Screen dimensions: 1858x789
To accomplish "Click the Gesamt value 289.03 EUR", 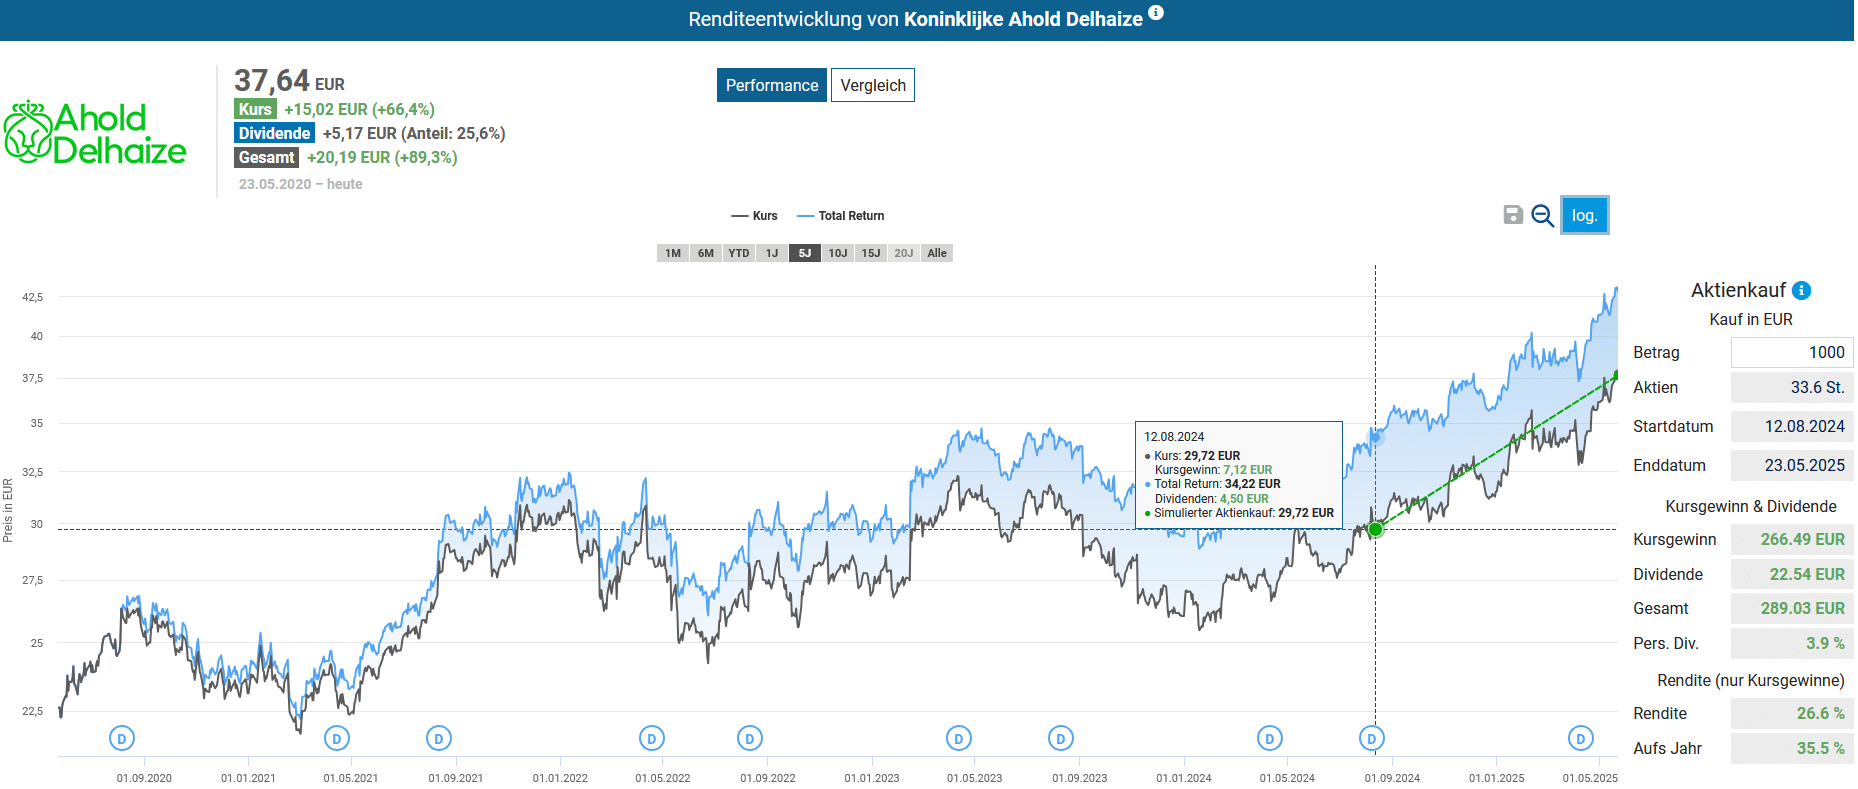I will click(x=1792, y=608).
